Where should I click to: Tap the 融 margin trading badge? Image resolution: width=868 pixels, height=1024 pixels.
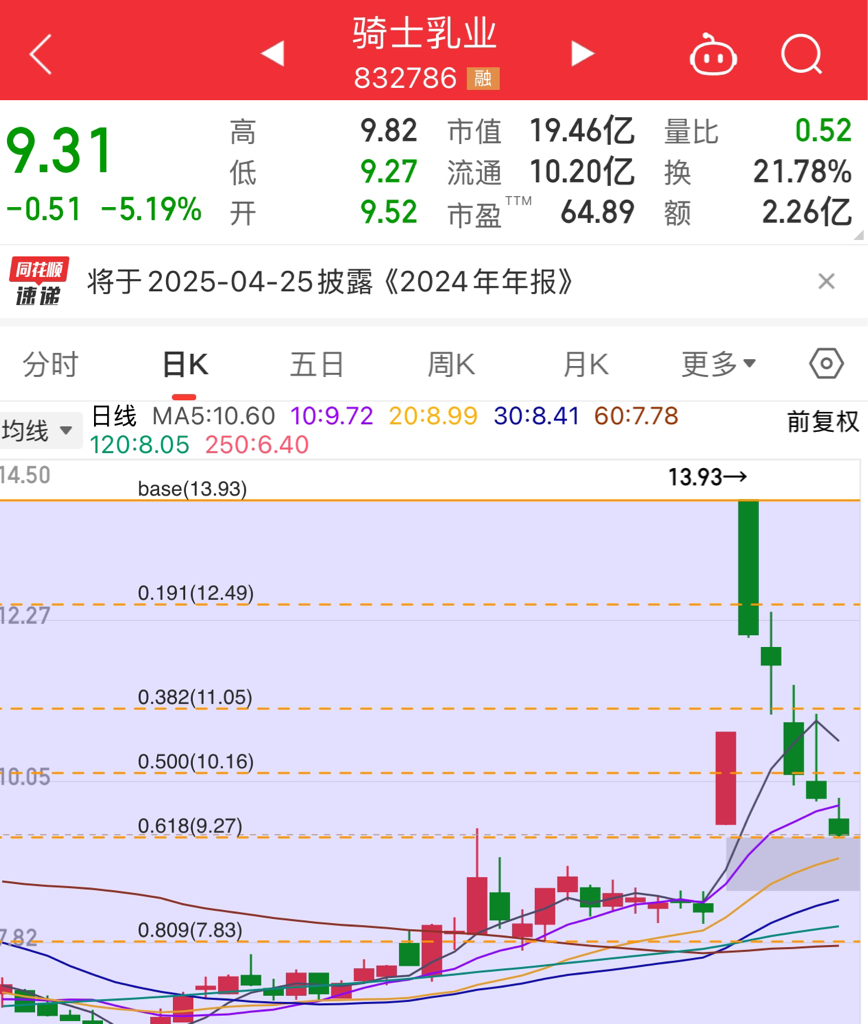[x=483, y=78]
